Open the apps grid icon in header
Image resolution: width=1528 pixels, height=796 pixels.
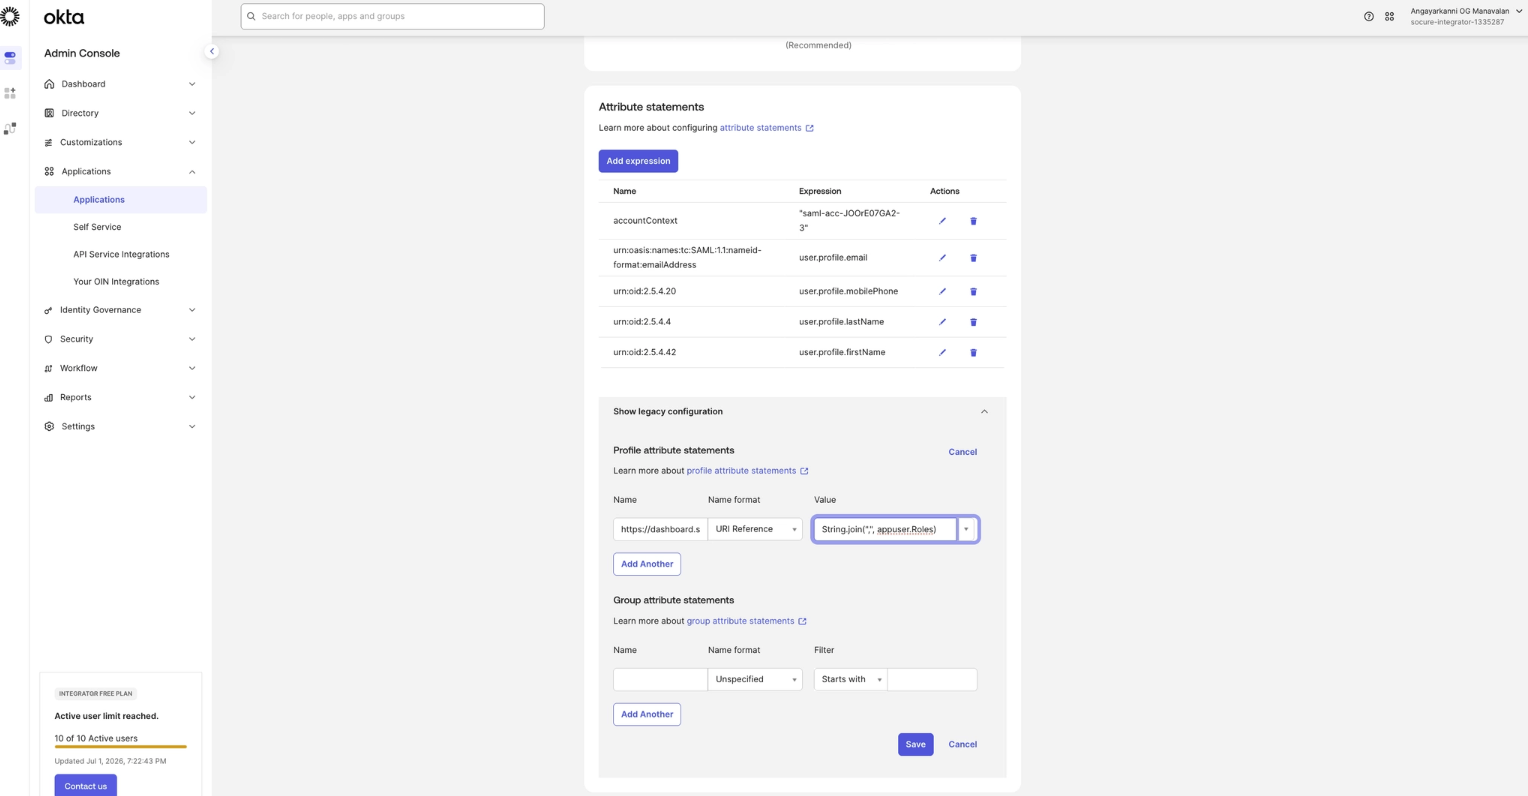[x=1389, y=16]
